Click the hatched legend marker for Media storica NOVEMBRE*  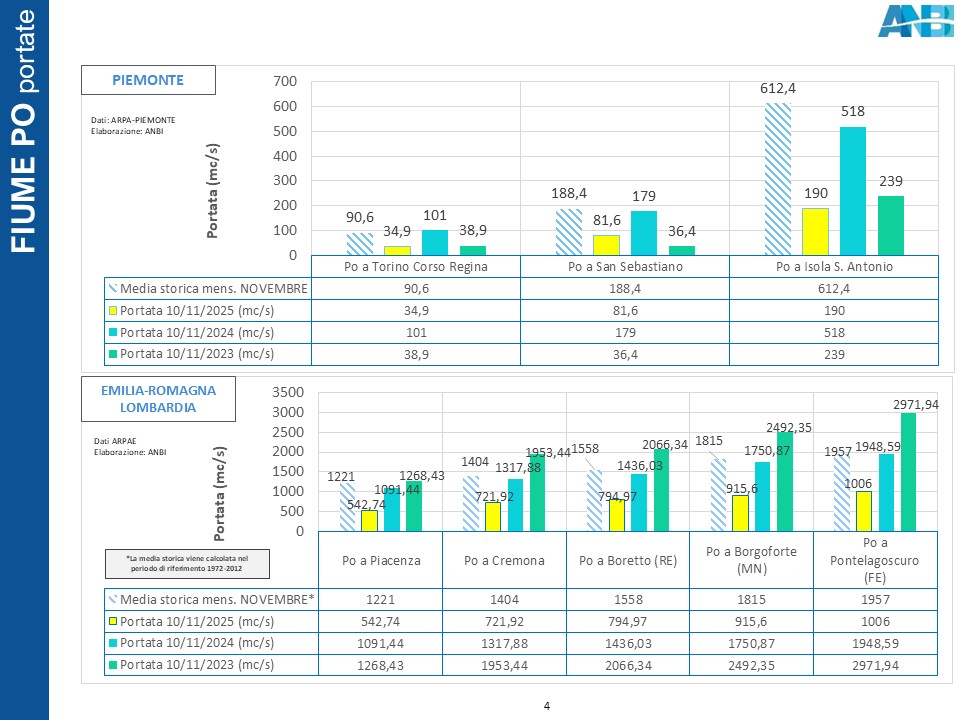click(112, 599)
